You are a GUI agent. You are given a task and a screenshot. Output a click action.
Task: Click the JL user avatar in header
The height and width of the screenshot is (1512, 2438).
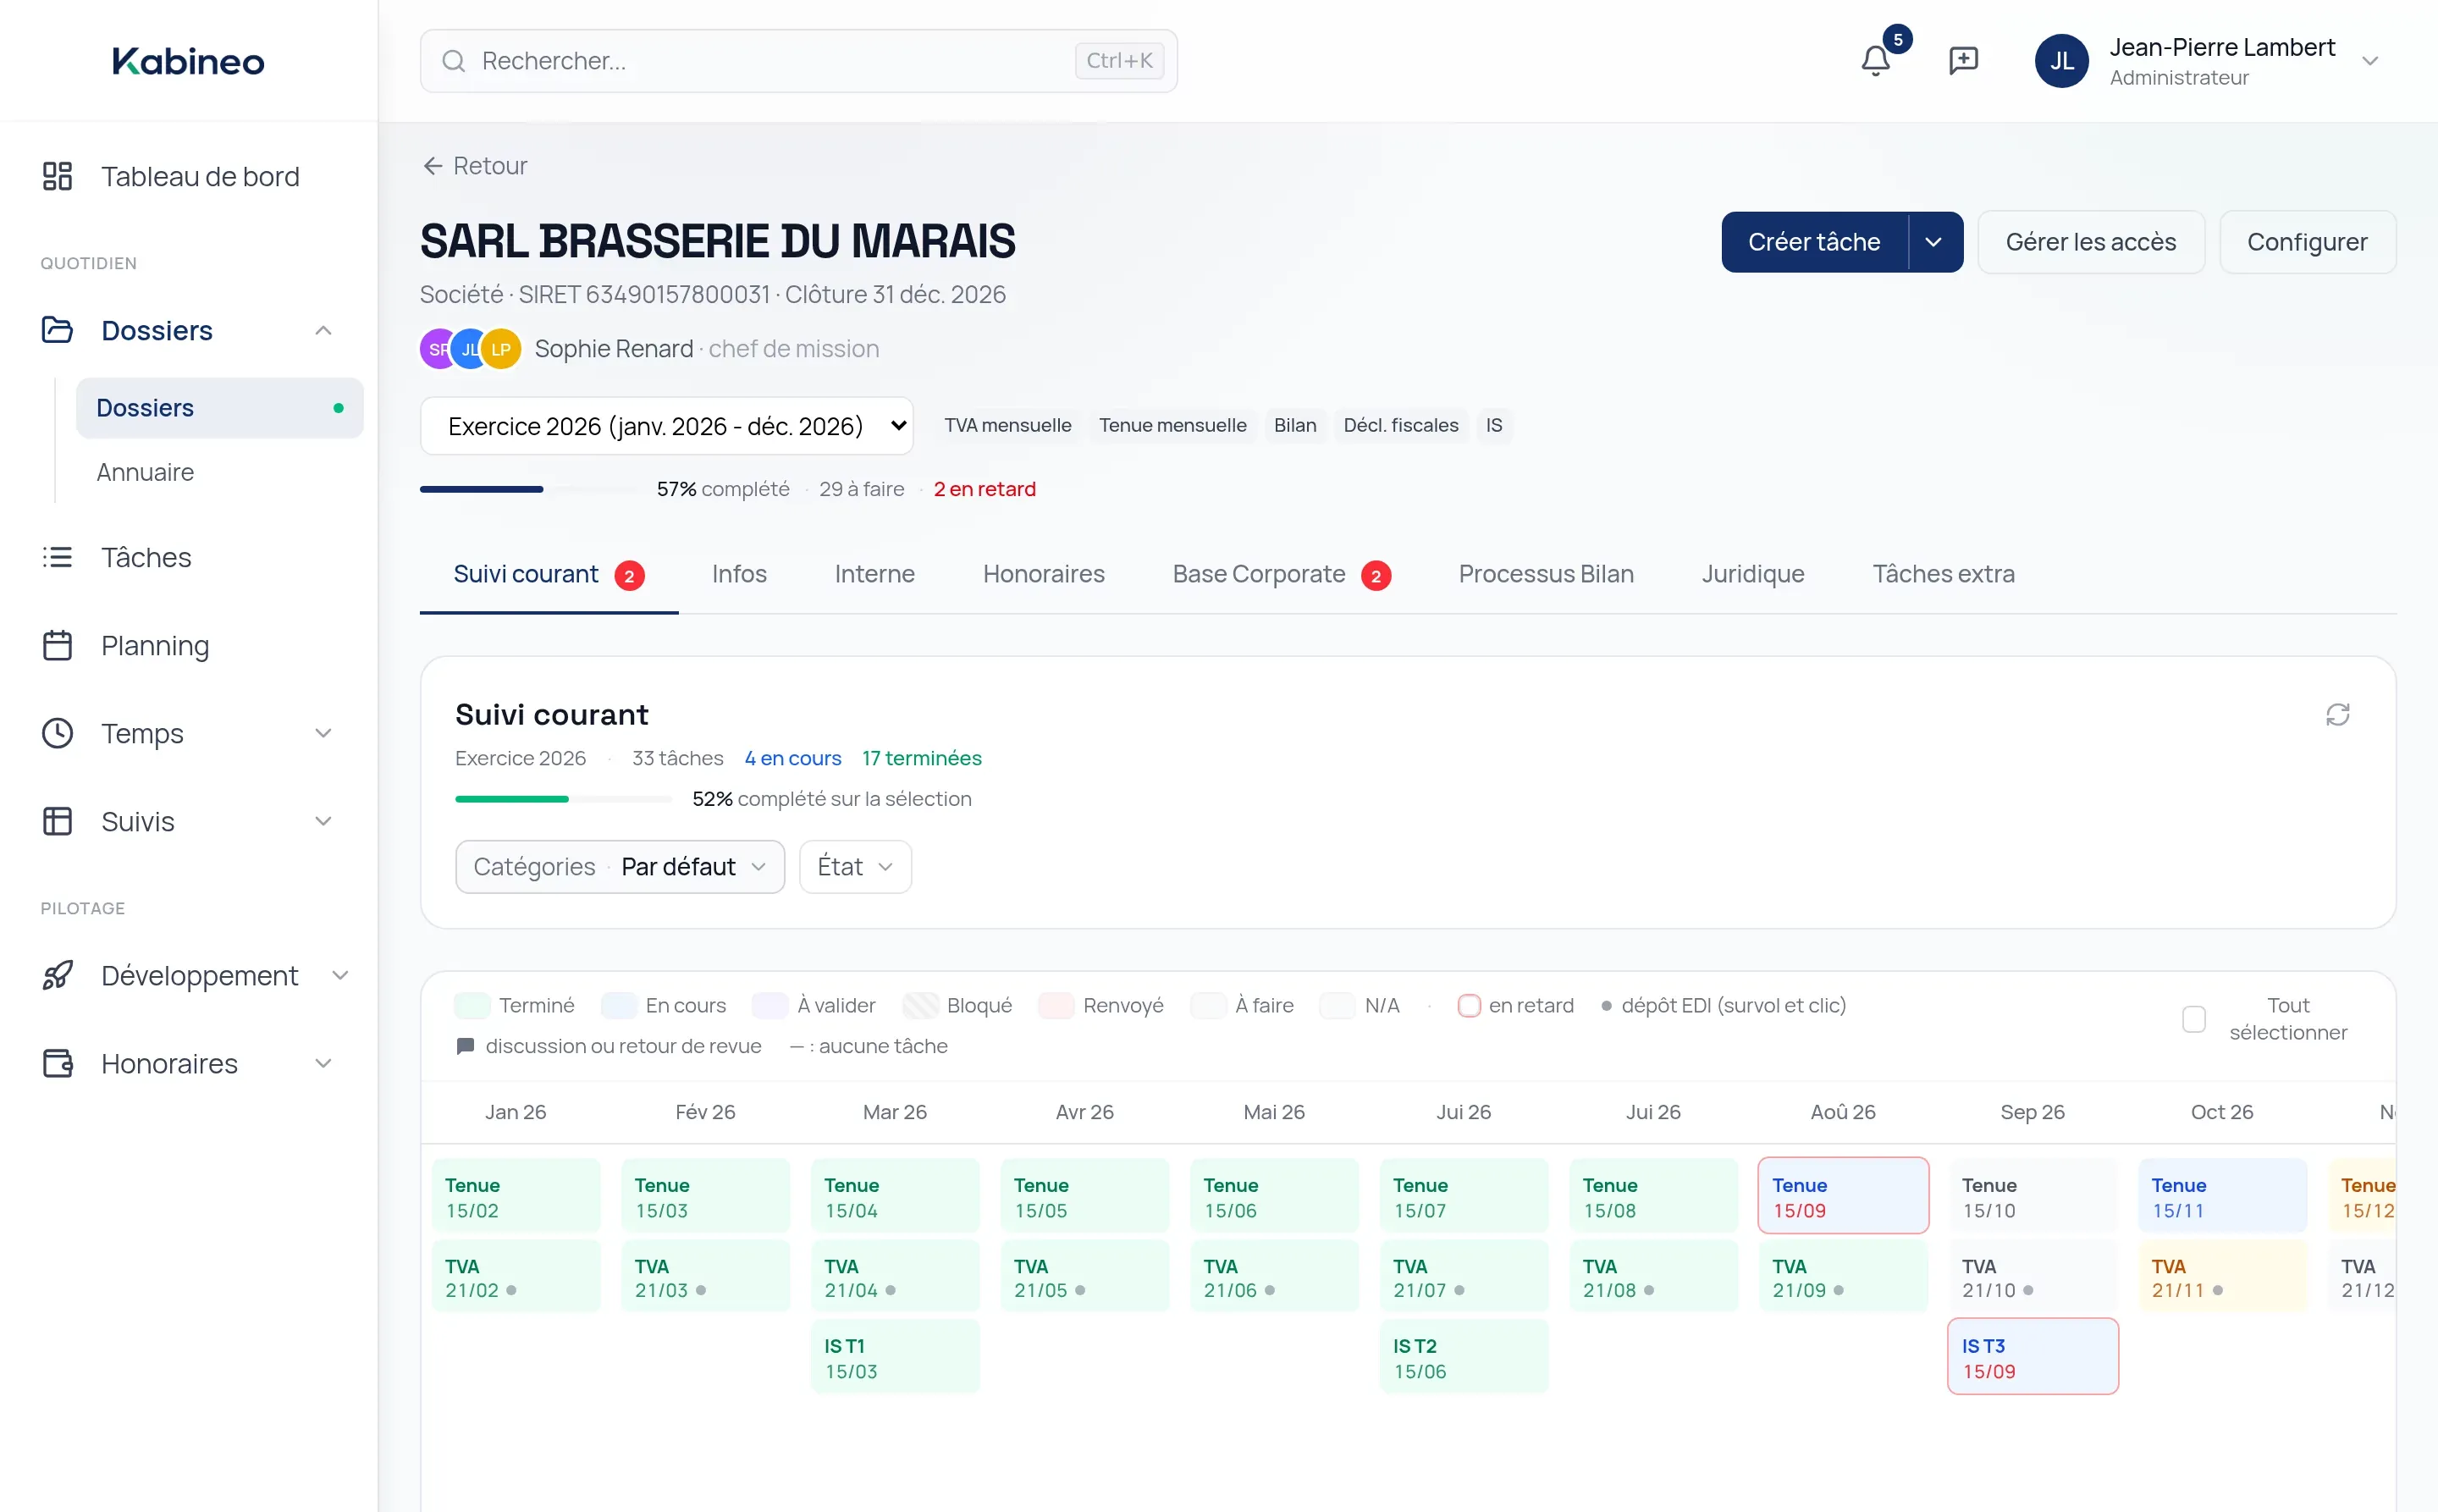click(x=2061, y=61)
